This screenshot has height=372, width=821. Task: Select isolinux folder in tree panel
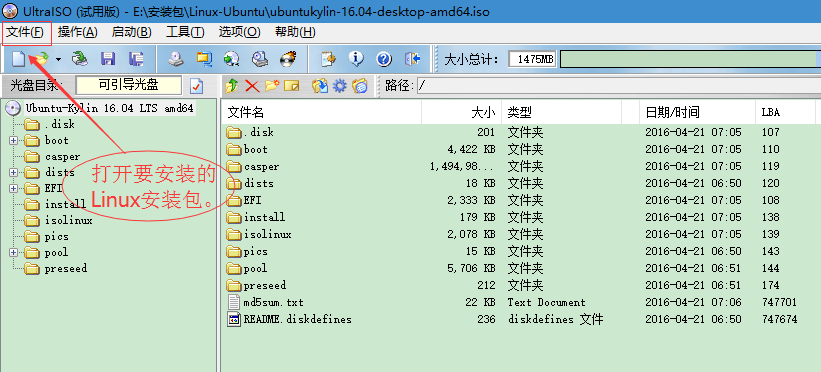click(69, 221)
